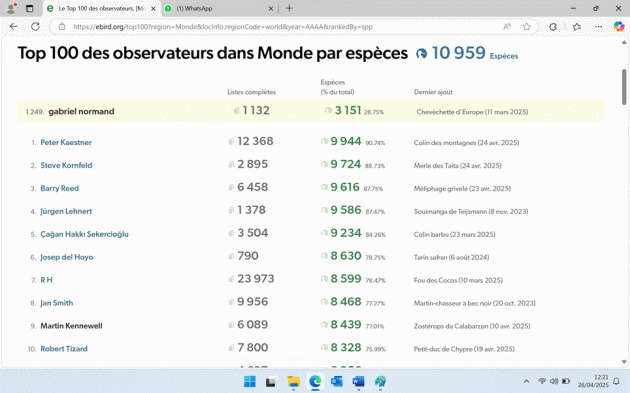The image size is (630, 393).
Task: Reload the eBird page
Action: (x=35, y=27)
